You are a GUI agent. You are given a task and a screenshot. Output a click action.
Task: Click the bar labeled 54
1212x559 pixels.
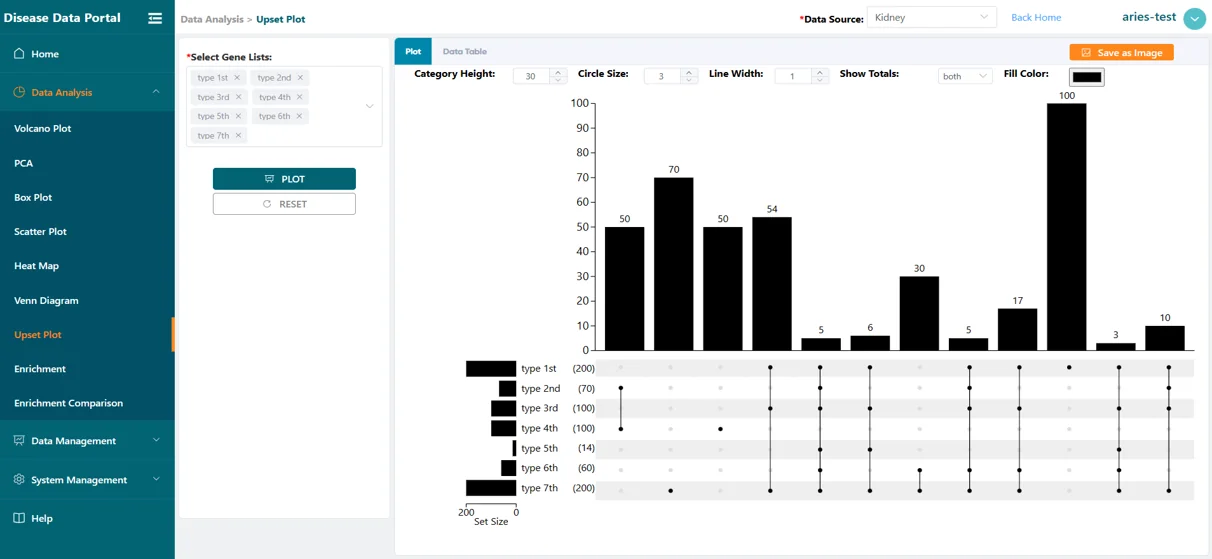point(772,284)
